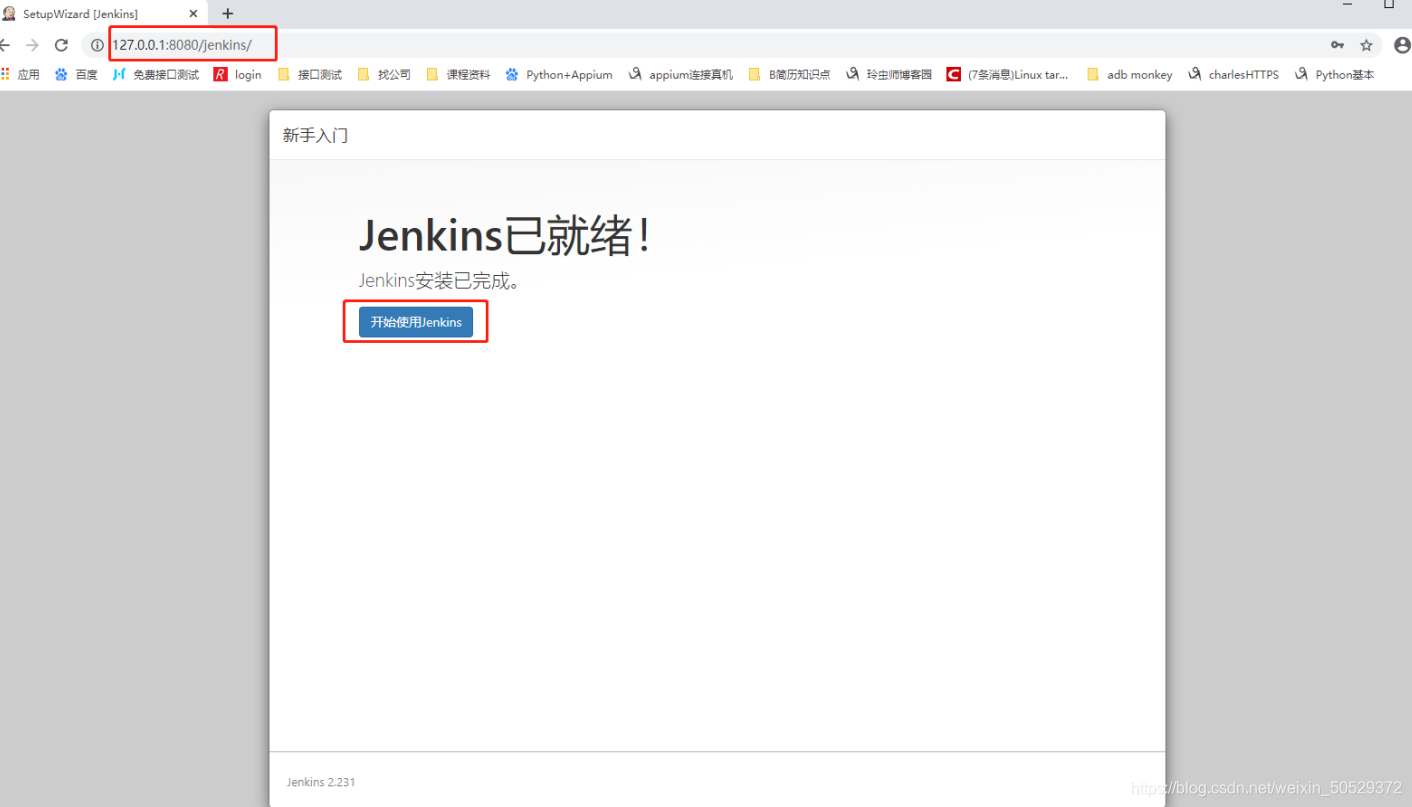
Task: Open the (7条消息)Linux tar bookmark
Action: [1008, 74]
